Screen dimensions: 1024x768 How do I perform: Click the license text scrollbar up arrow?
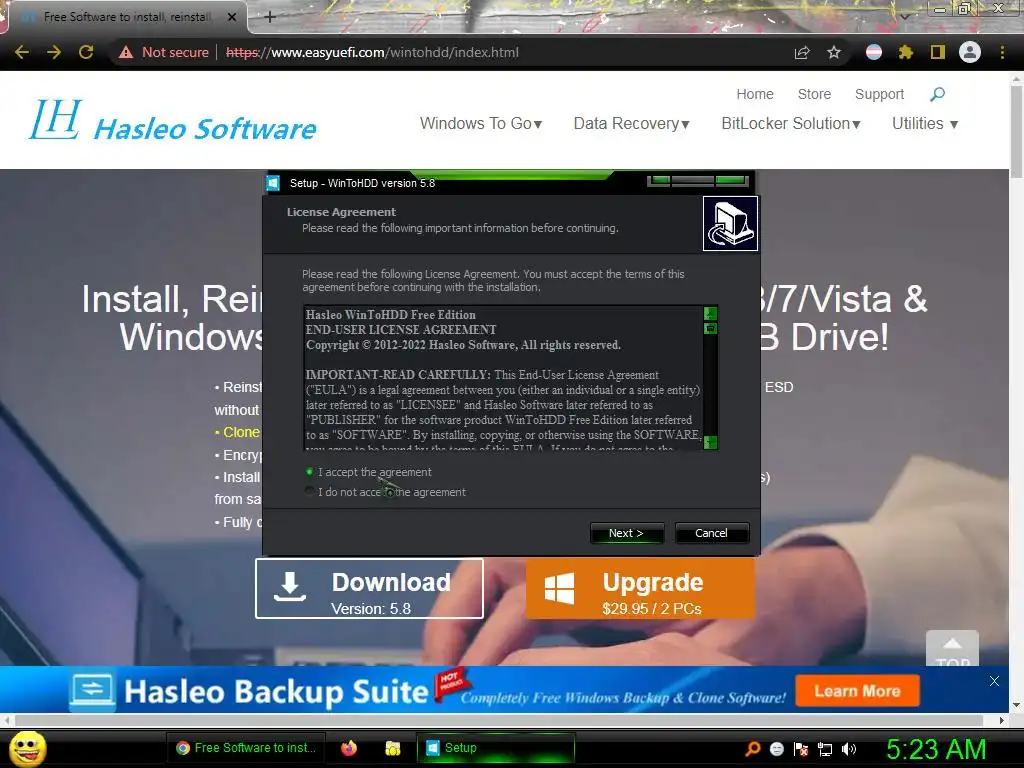click(x=711, y=313)
